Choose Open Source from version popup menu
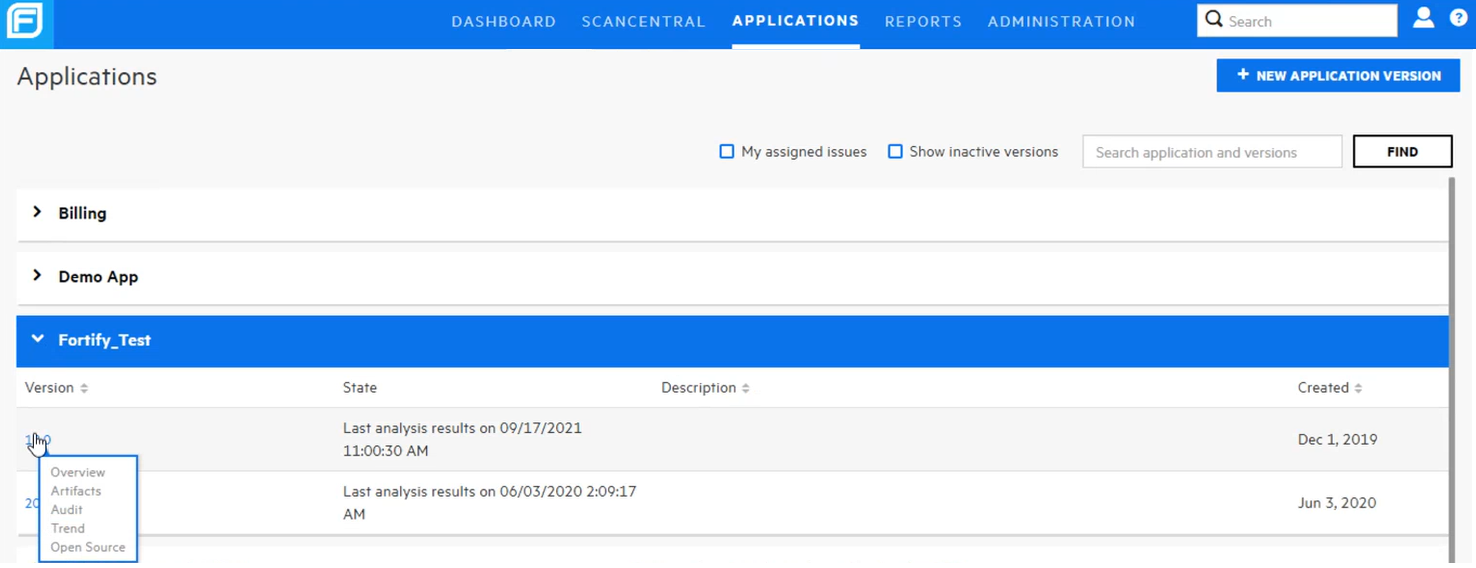 (x=88, y=547)
